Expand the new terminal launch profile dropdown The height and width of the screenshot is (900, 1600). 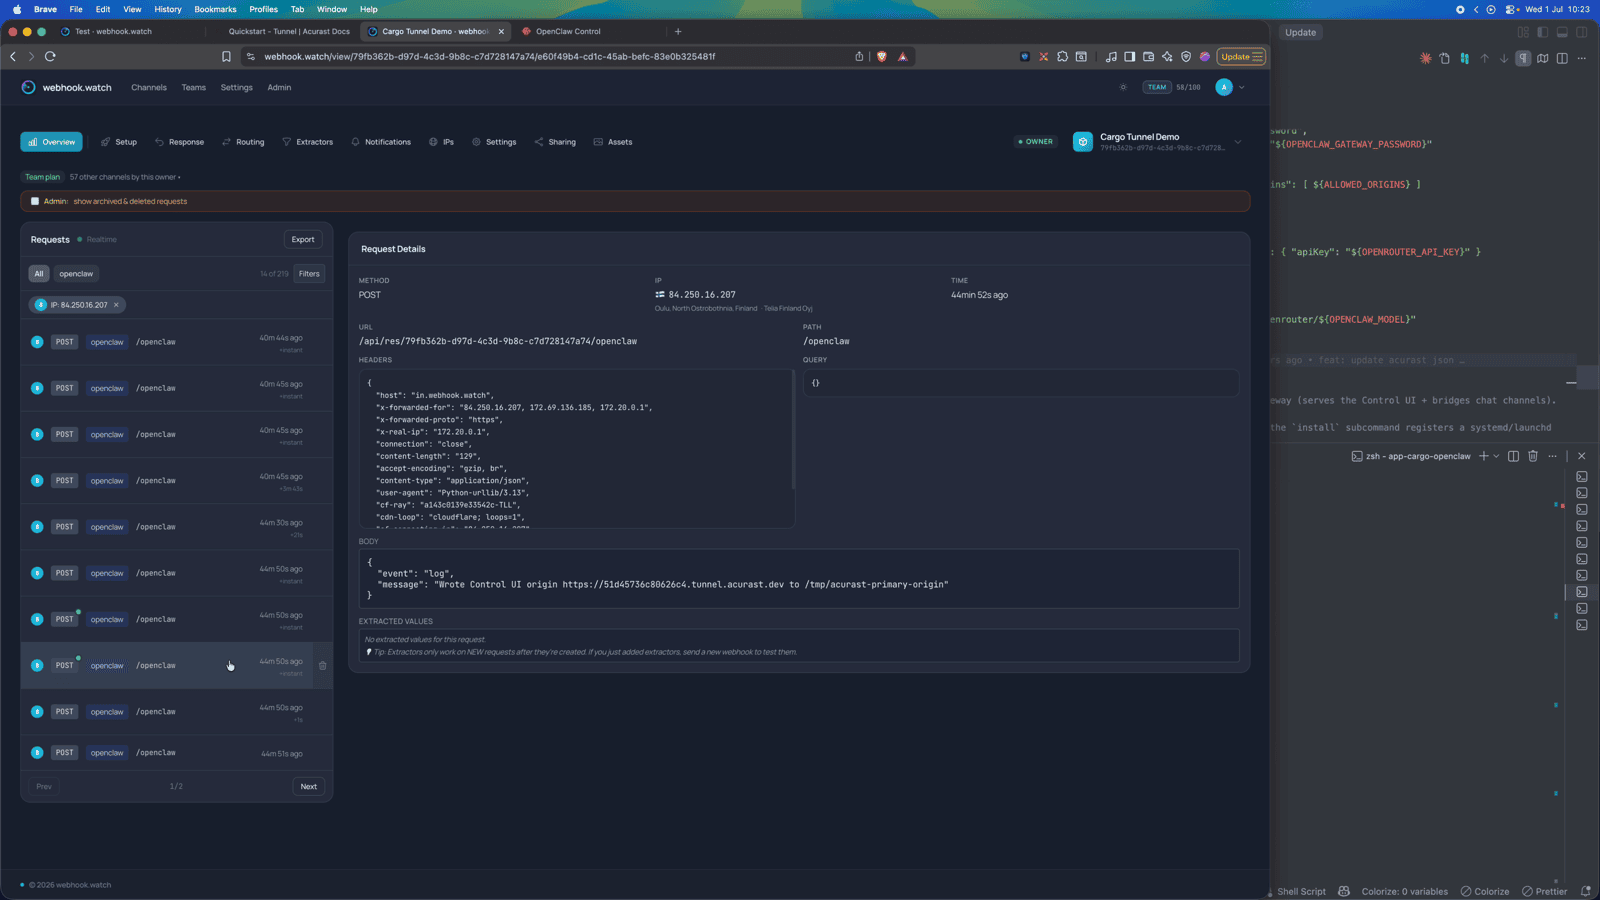coord(1496,456)
